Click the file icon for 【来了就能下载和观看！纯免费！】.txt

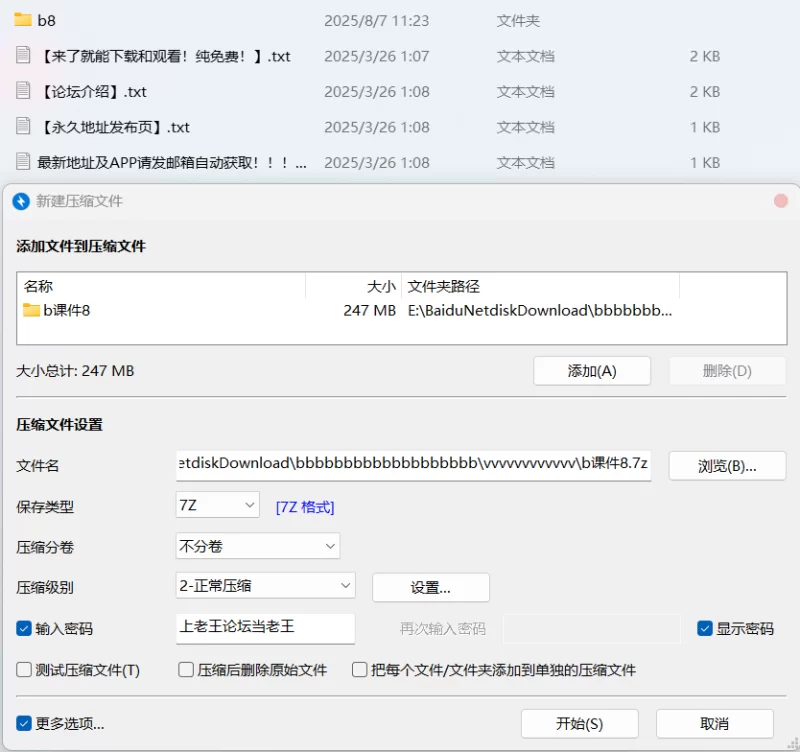tap(22, 55)
